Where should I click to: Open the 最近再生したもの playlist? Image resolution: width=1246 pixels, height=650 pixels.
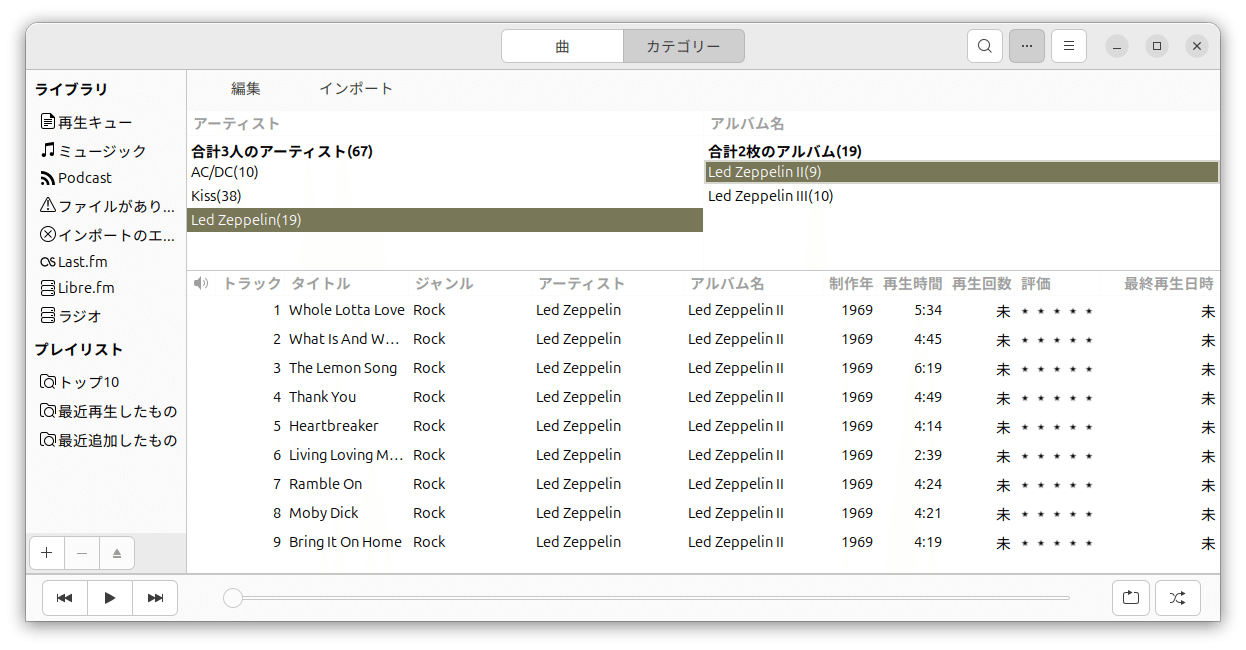(106, 411)
